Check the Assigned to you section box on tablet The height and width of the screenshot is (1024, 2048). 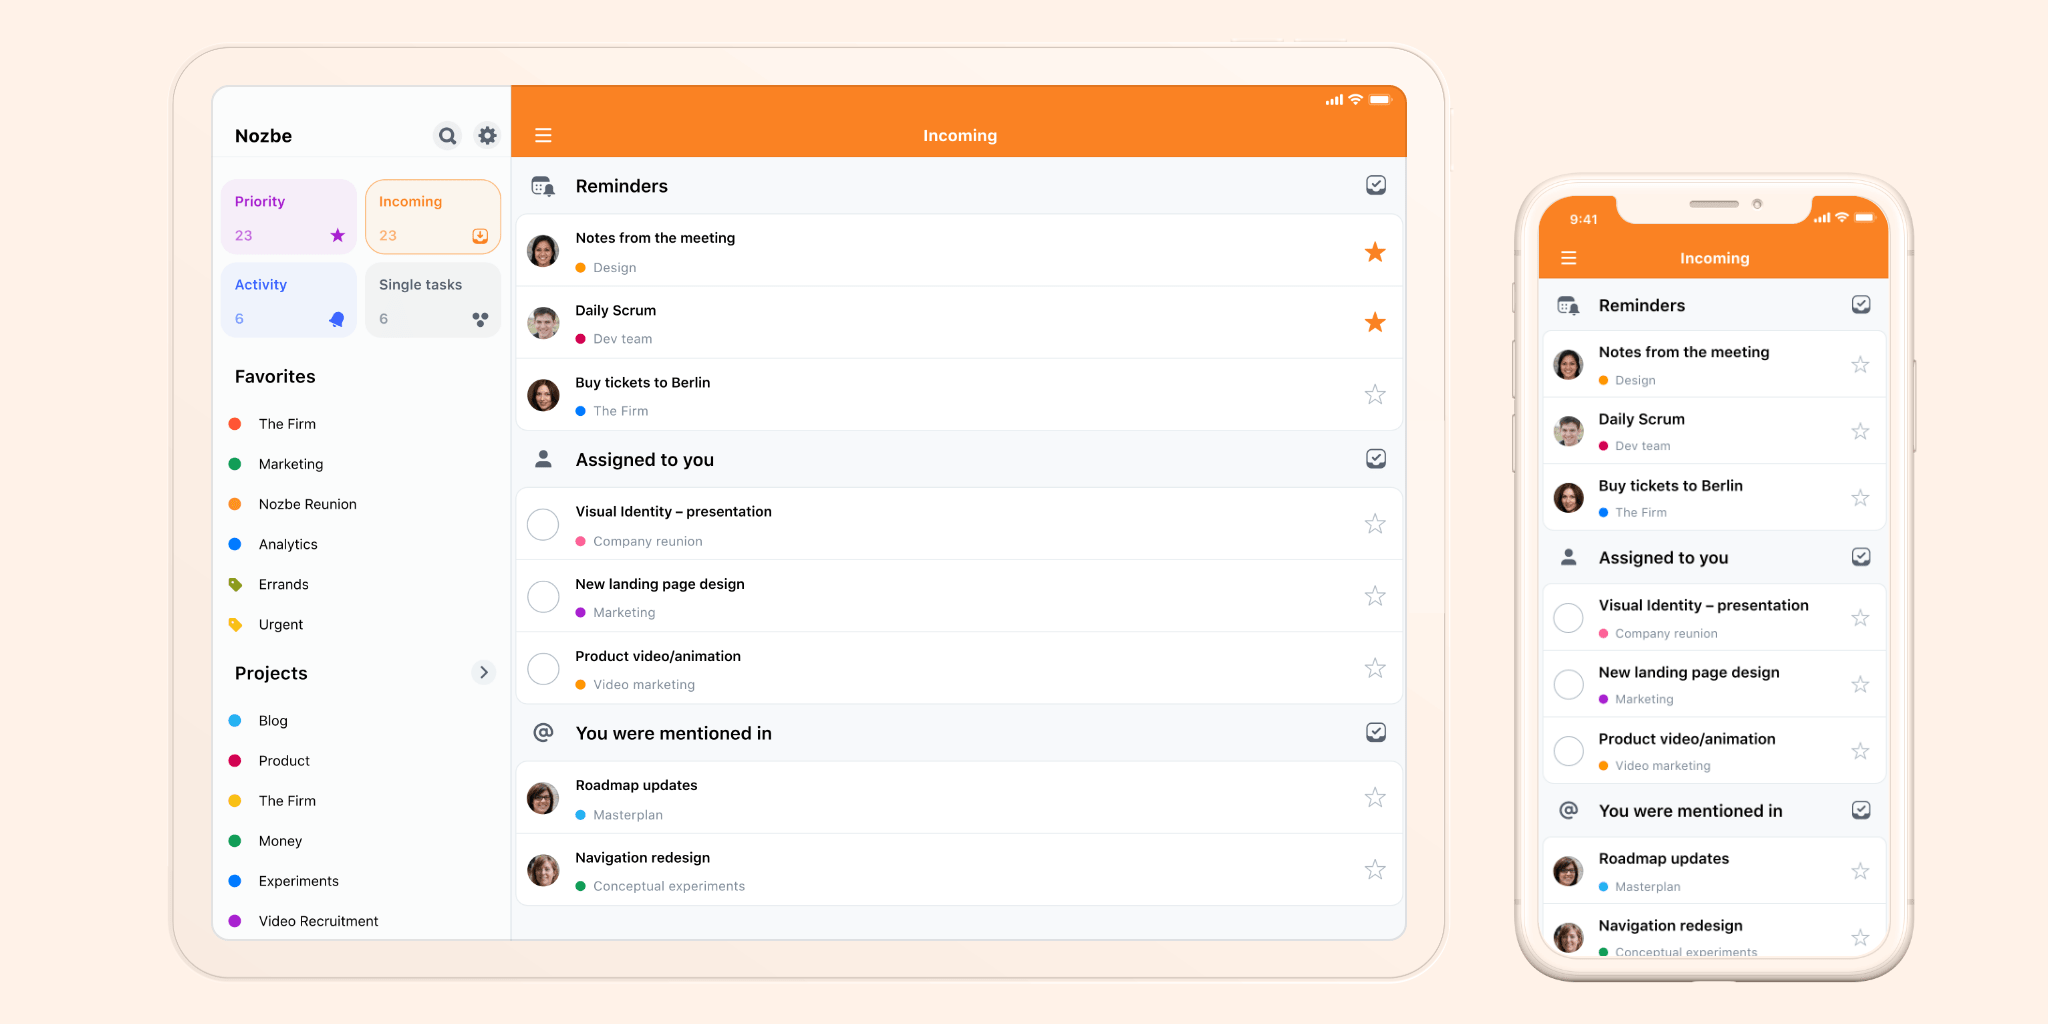(1376, 458)
